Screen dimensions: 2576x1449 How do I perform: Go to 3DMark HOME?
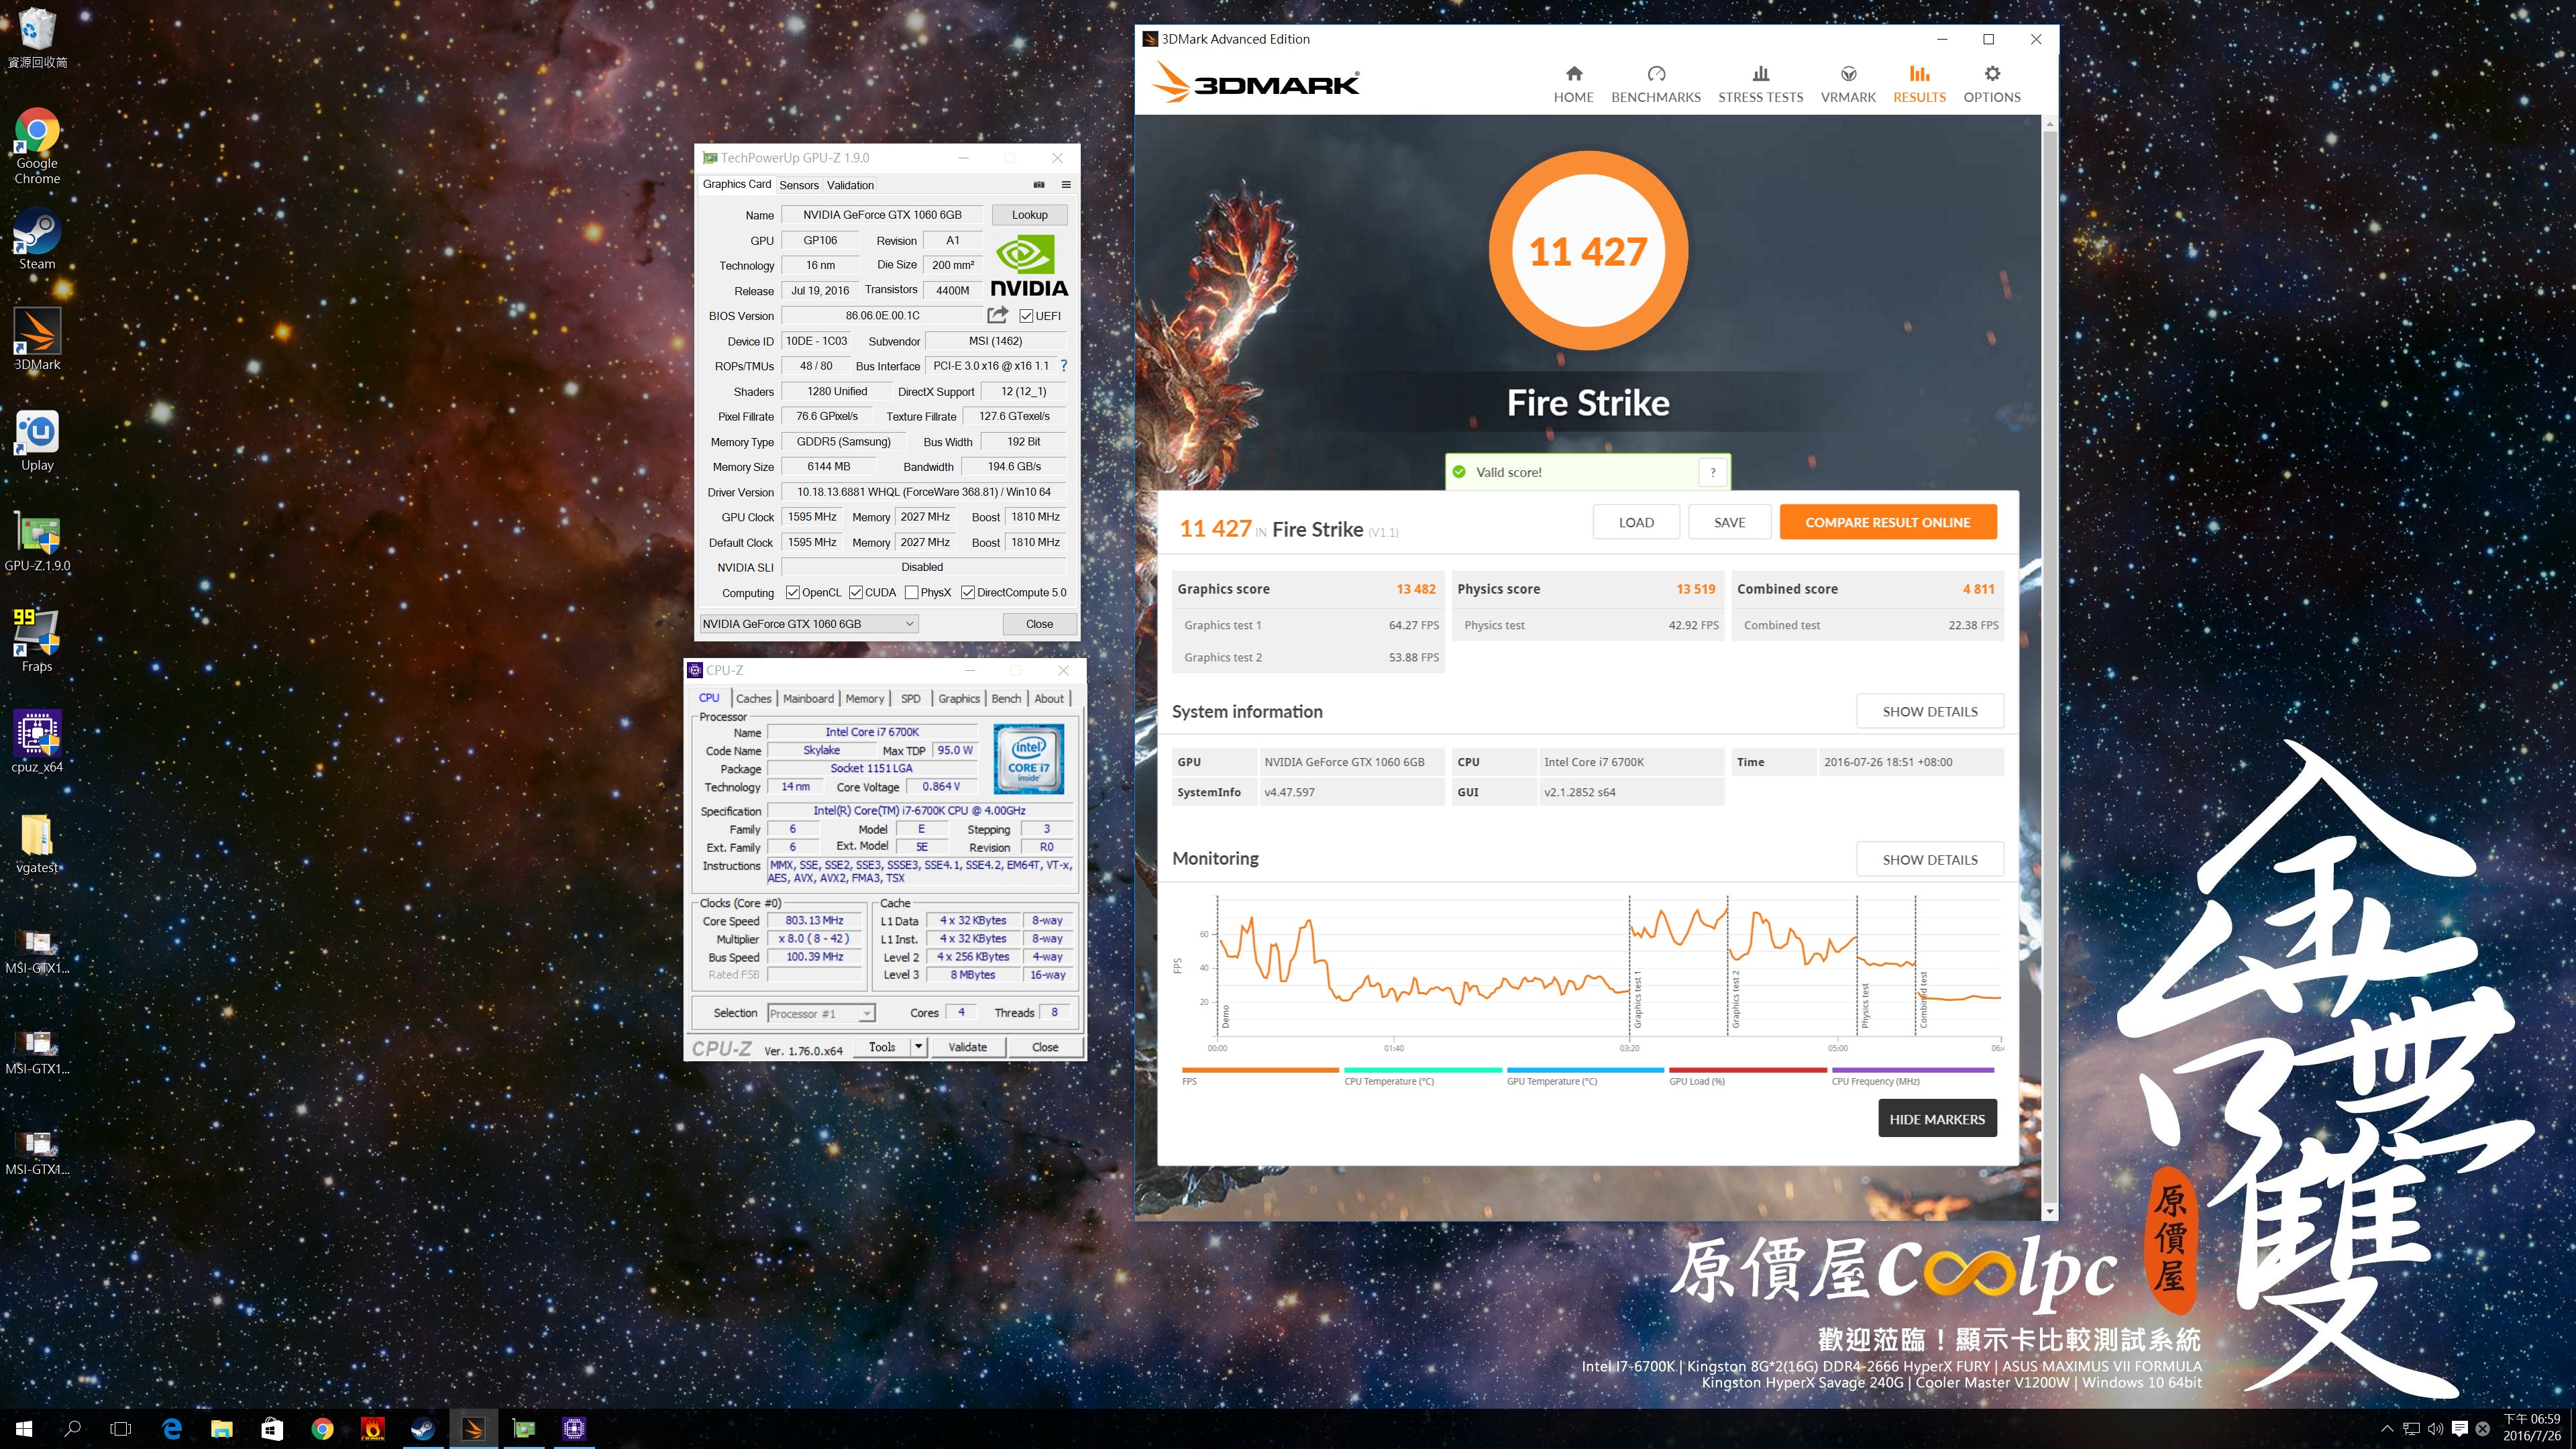coord(1573,84)
